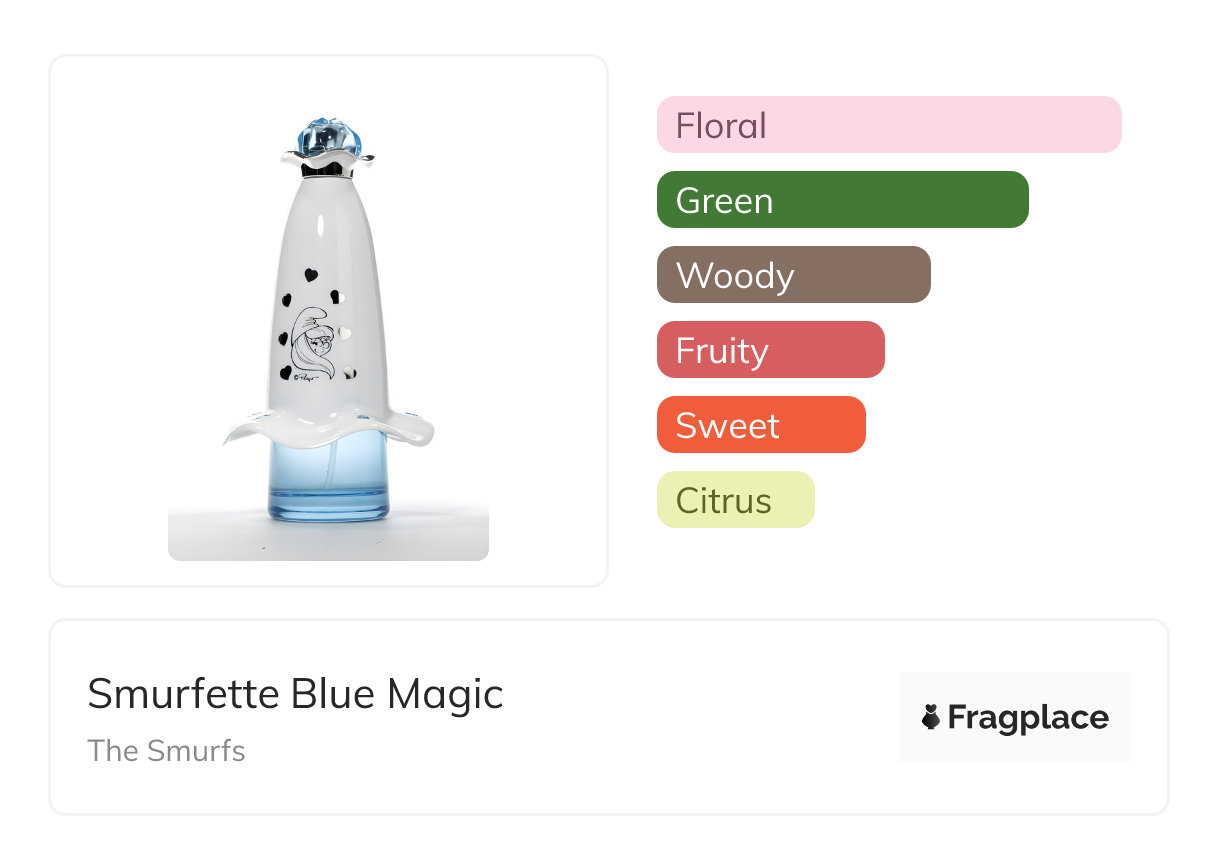Click the topmost black heart on bottle
This screenshot has width=1218, height=864.
pyautogui.click(x=312, y=273)
